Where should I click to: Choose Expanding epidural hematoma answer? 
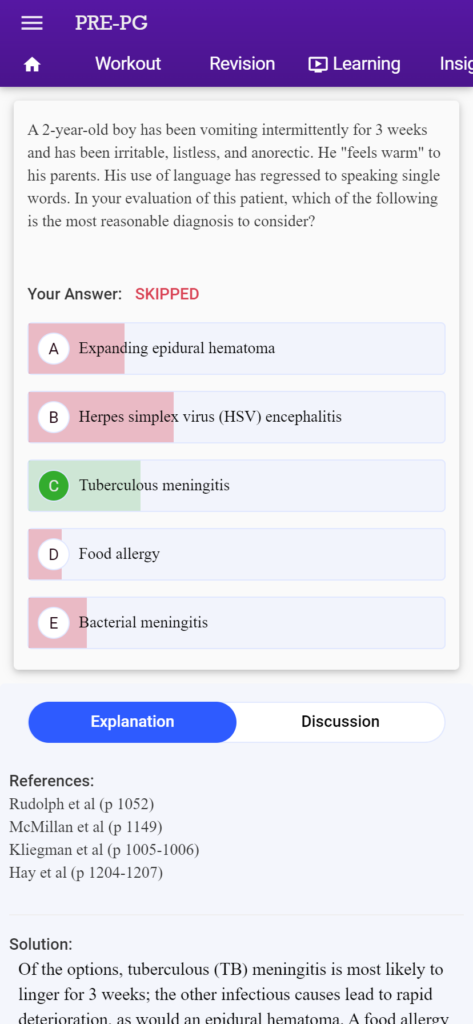click(236, 349)
